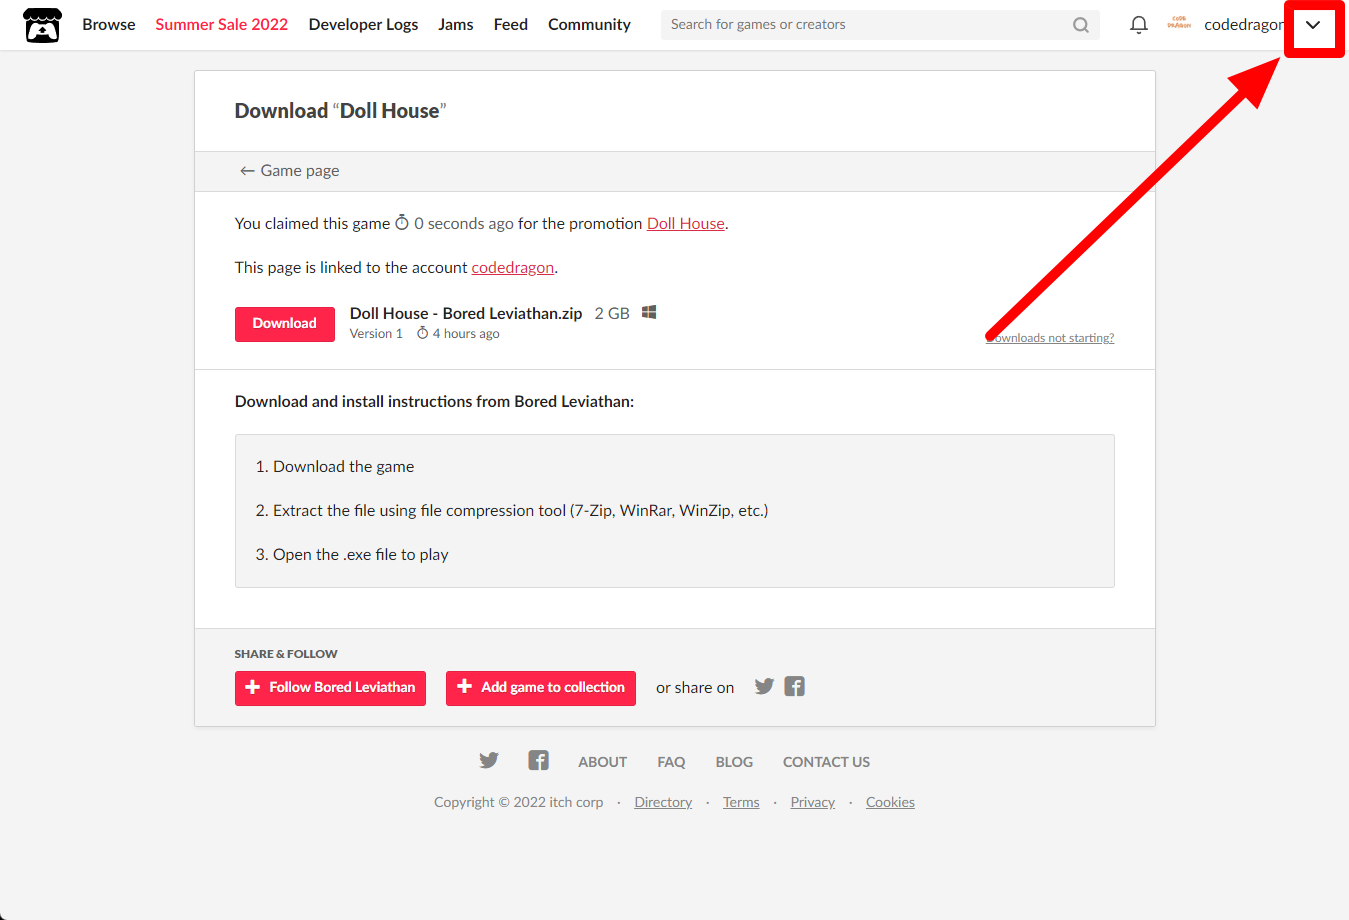Add game to collection
The width and height of the screenshot is (1349, 920).
coord(541,688)
